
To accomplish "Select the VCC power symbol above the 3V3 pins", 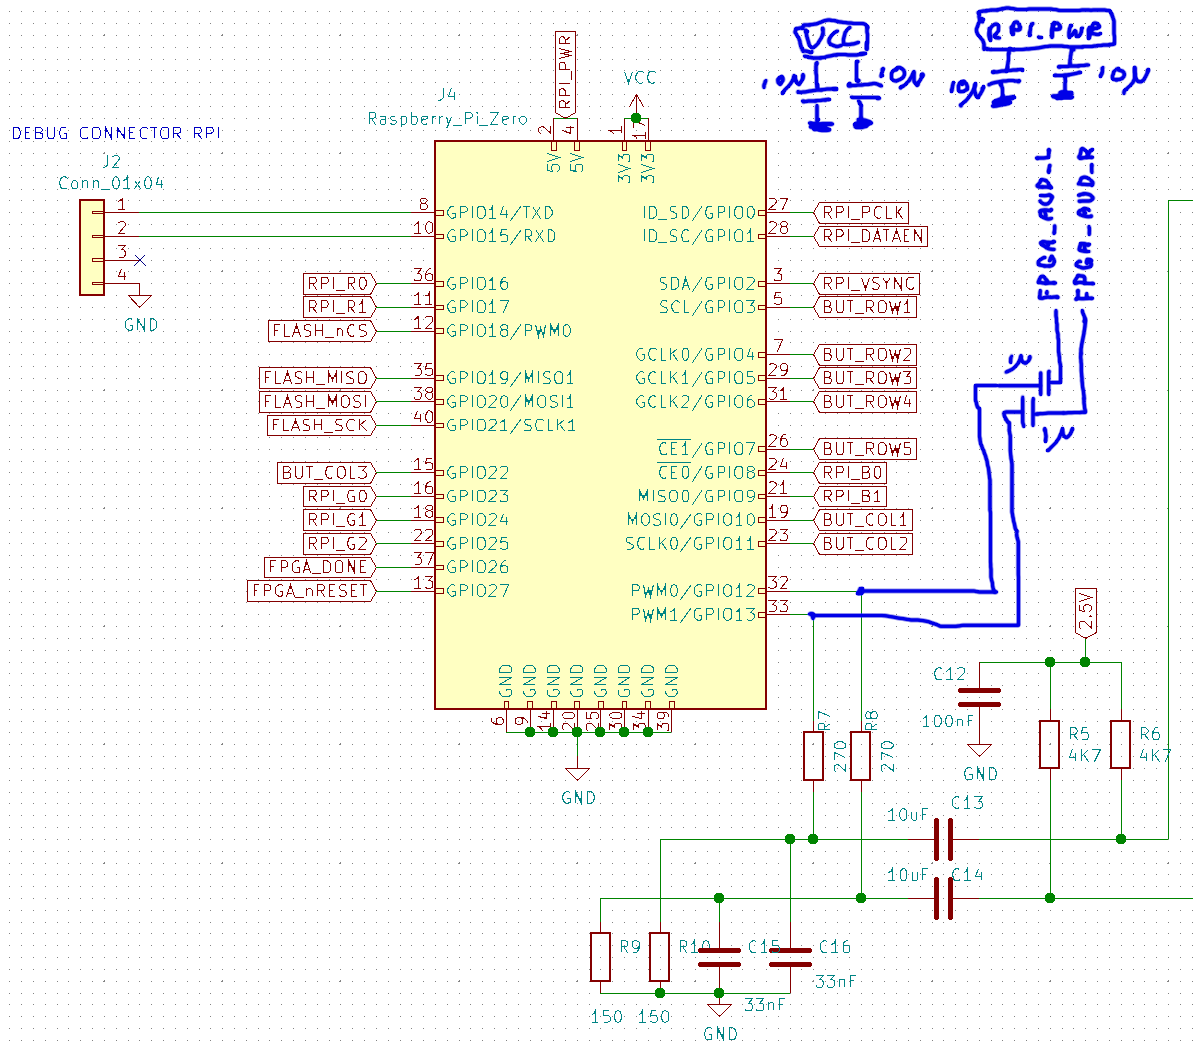I will (x=636, y=100).
